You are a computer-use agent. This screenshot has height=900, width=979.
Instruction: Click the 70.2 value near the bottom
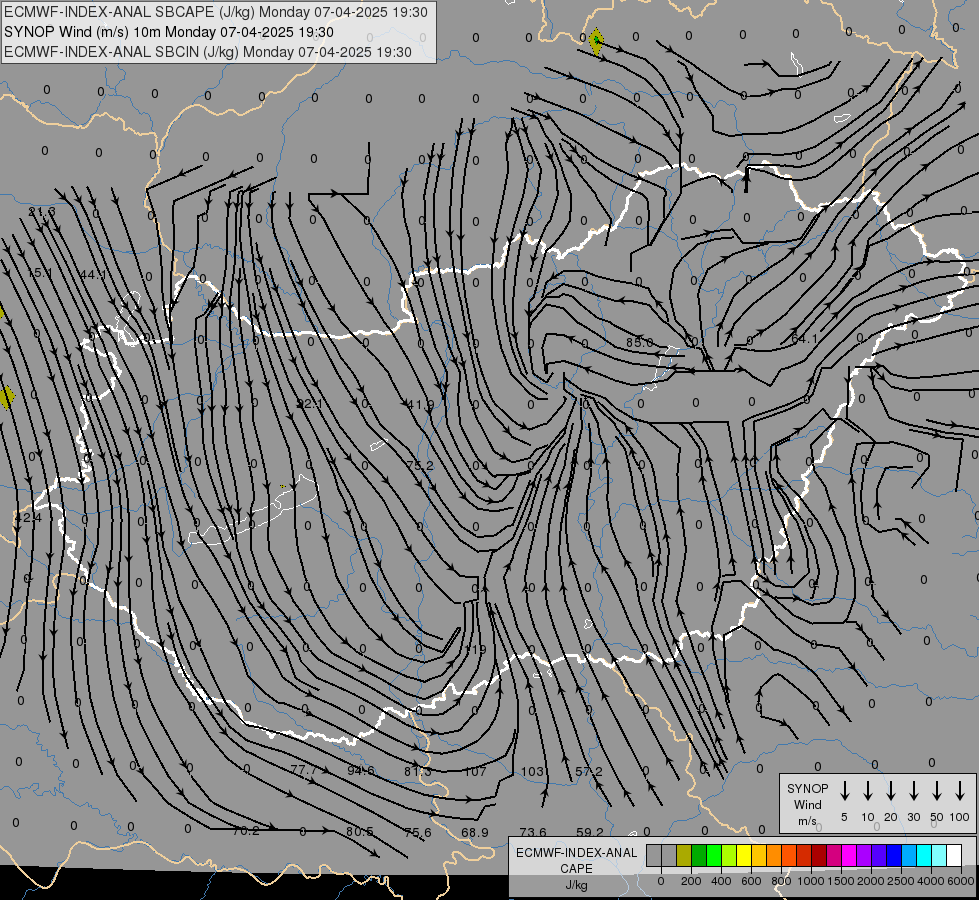[245, 831]
